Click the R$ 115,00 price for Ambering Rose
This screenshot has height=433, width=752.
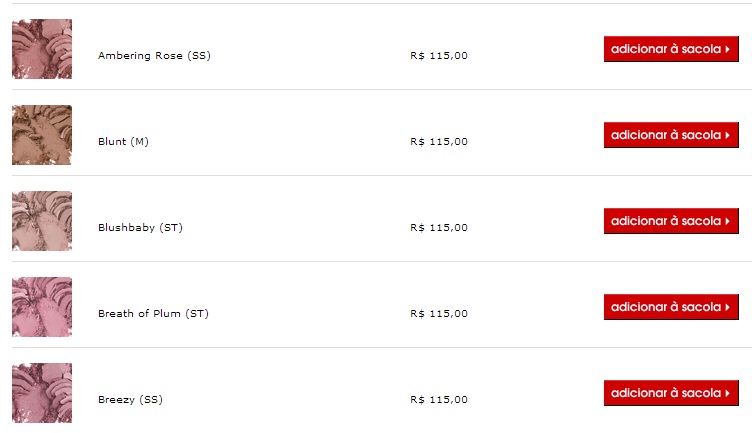click(438, 56)
